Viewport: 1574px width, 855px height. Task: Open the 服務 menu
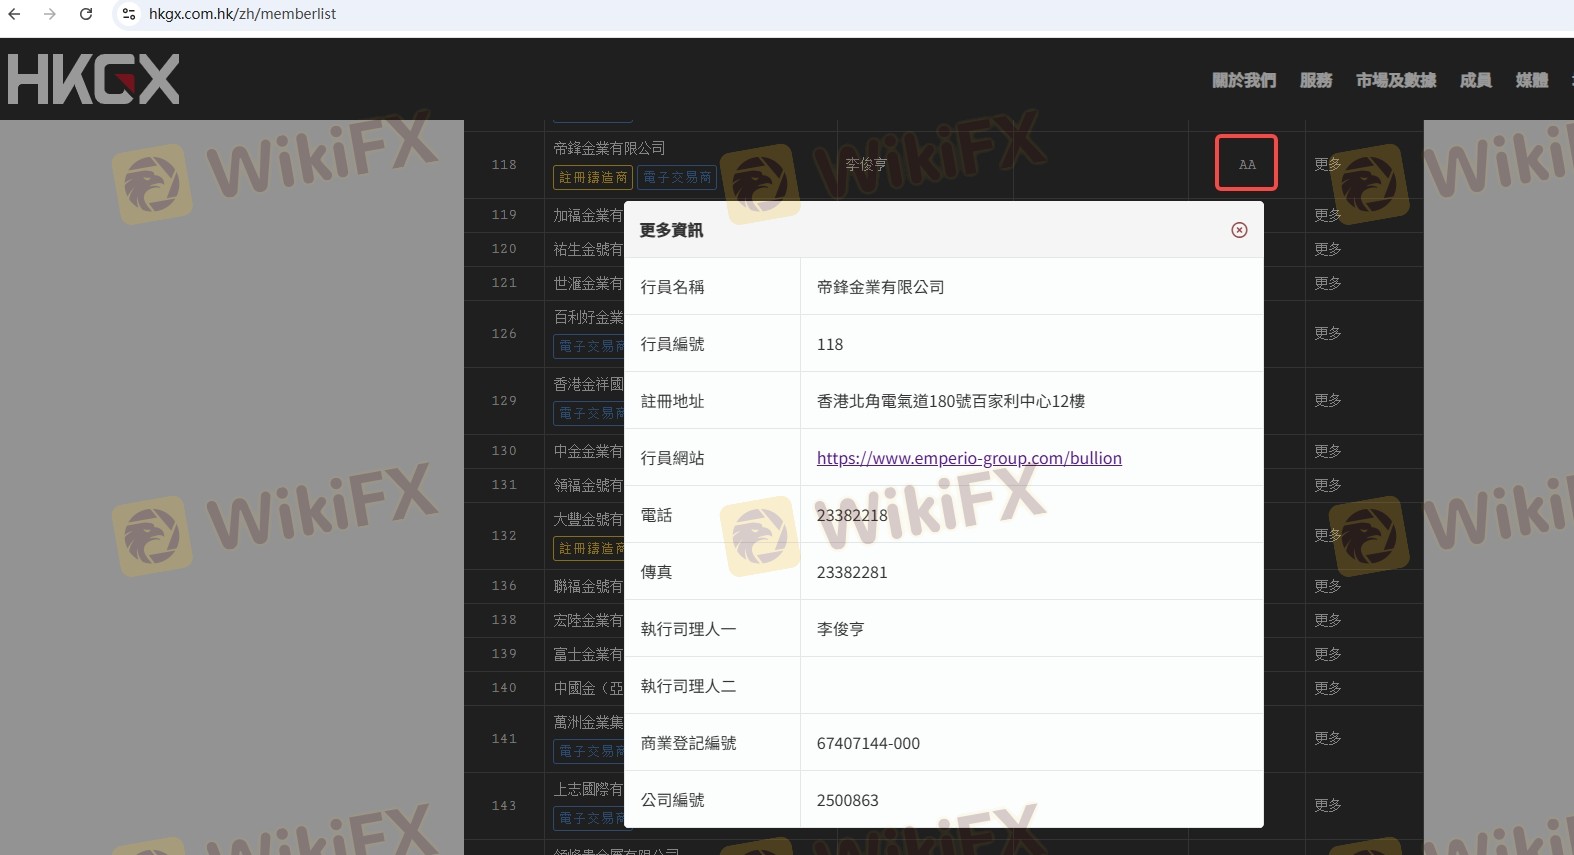[1315, 80]
